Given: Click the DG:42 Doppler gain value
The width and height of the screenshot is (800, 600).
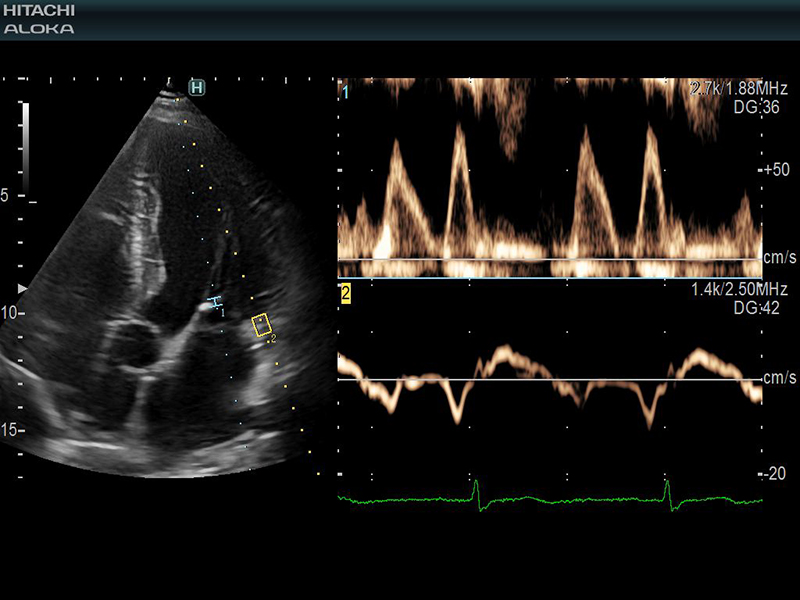Looking at the screenshot, I should pyautogui.click(x=743, y=307).
